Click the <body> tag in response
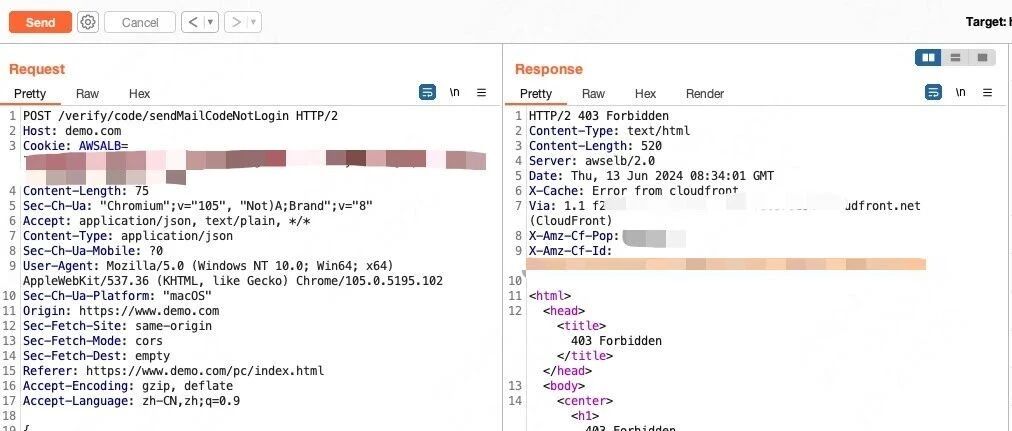 (x=563, y=386)
